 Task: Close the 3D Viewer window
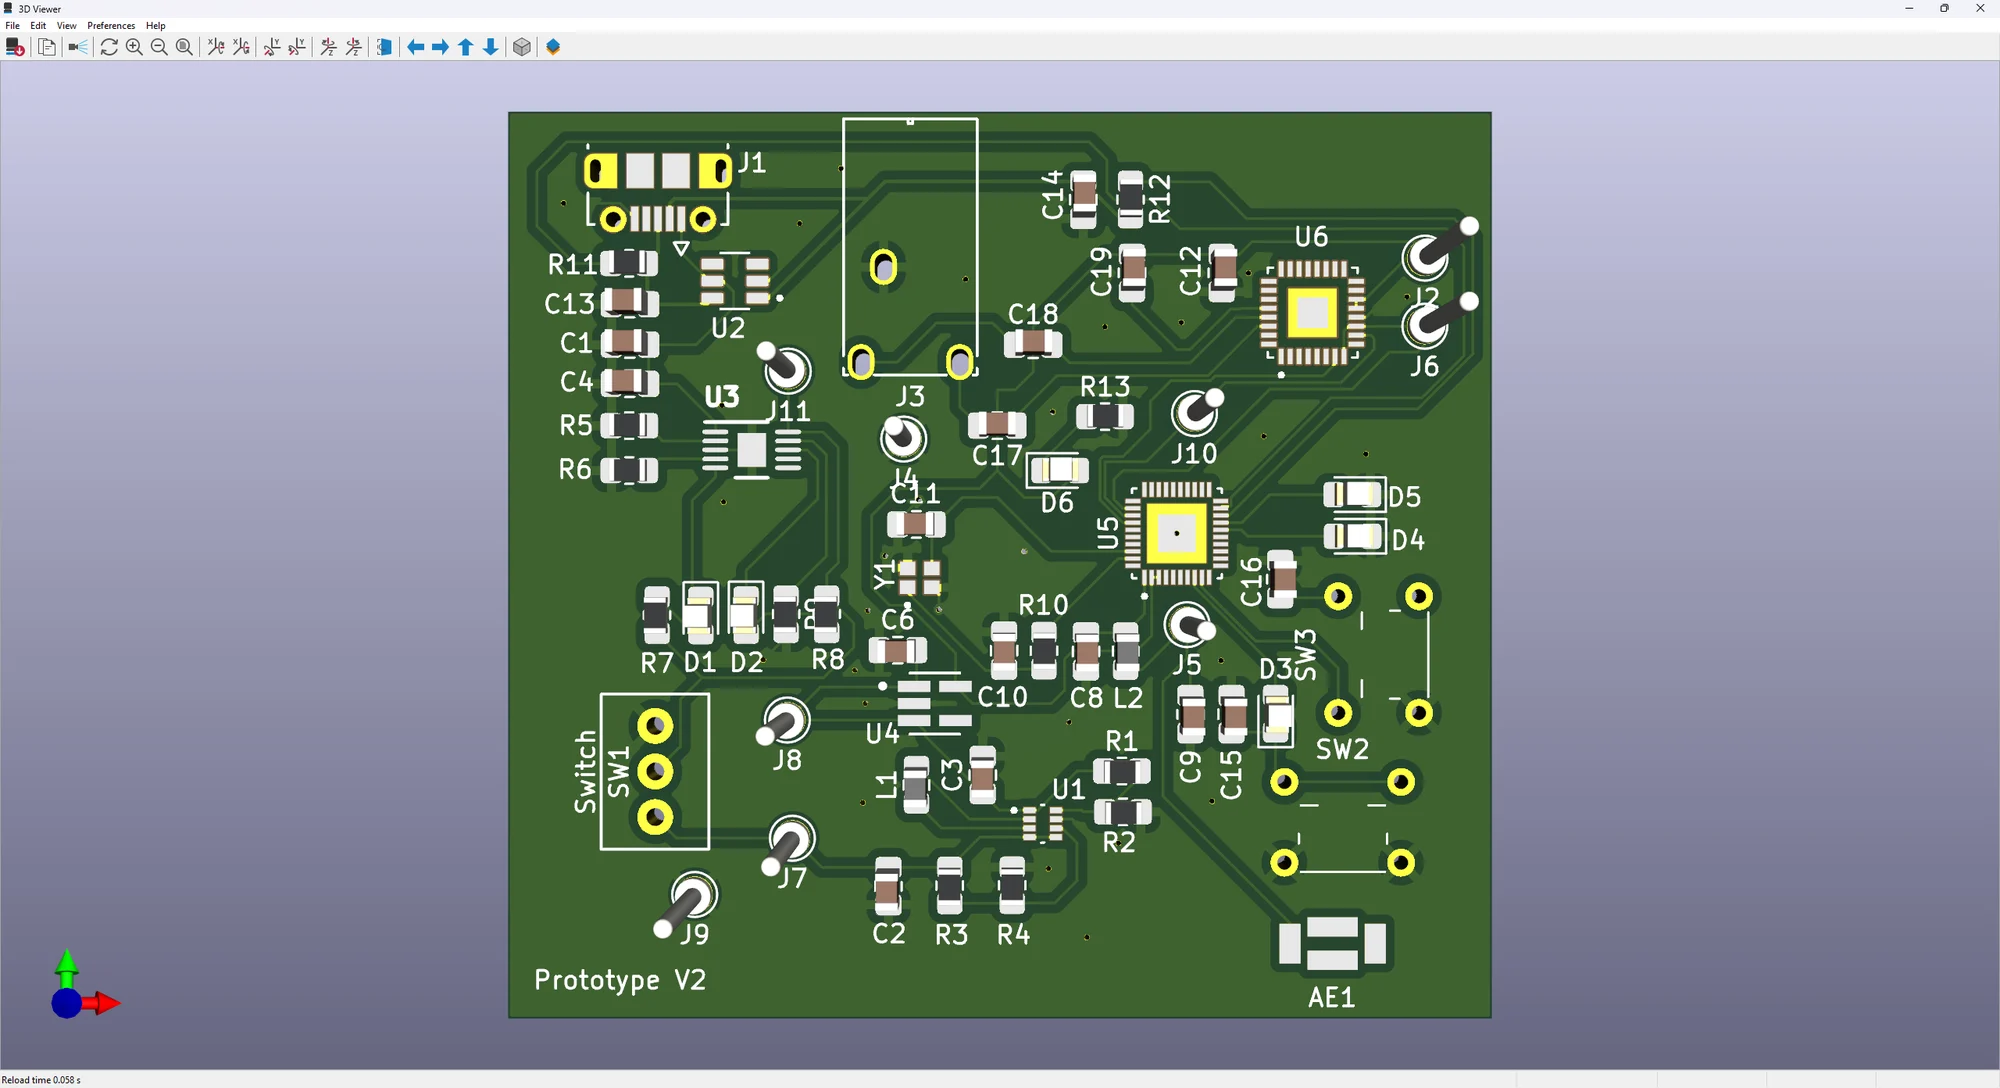click(x=1980, y=8)
